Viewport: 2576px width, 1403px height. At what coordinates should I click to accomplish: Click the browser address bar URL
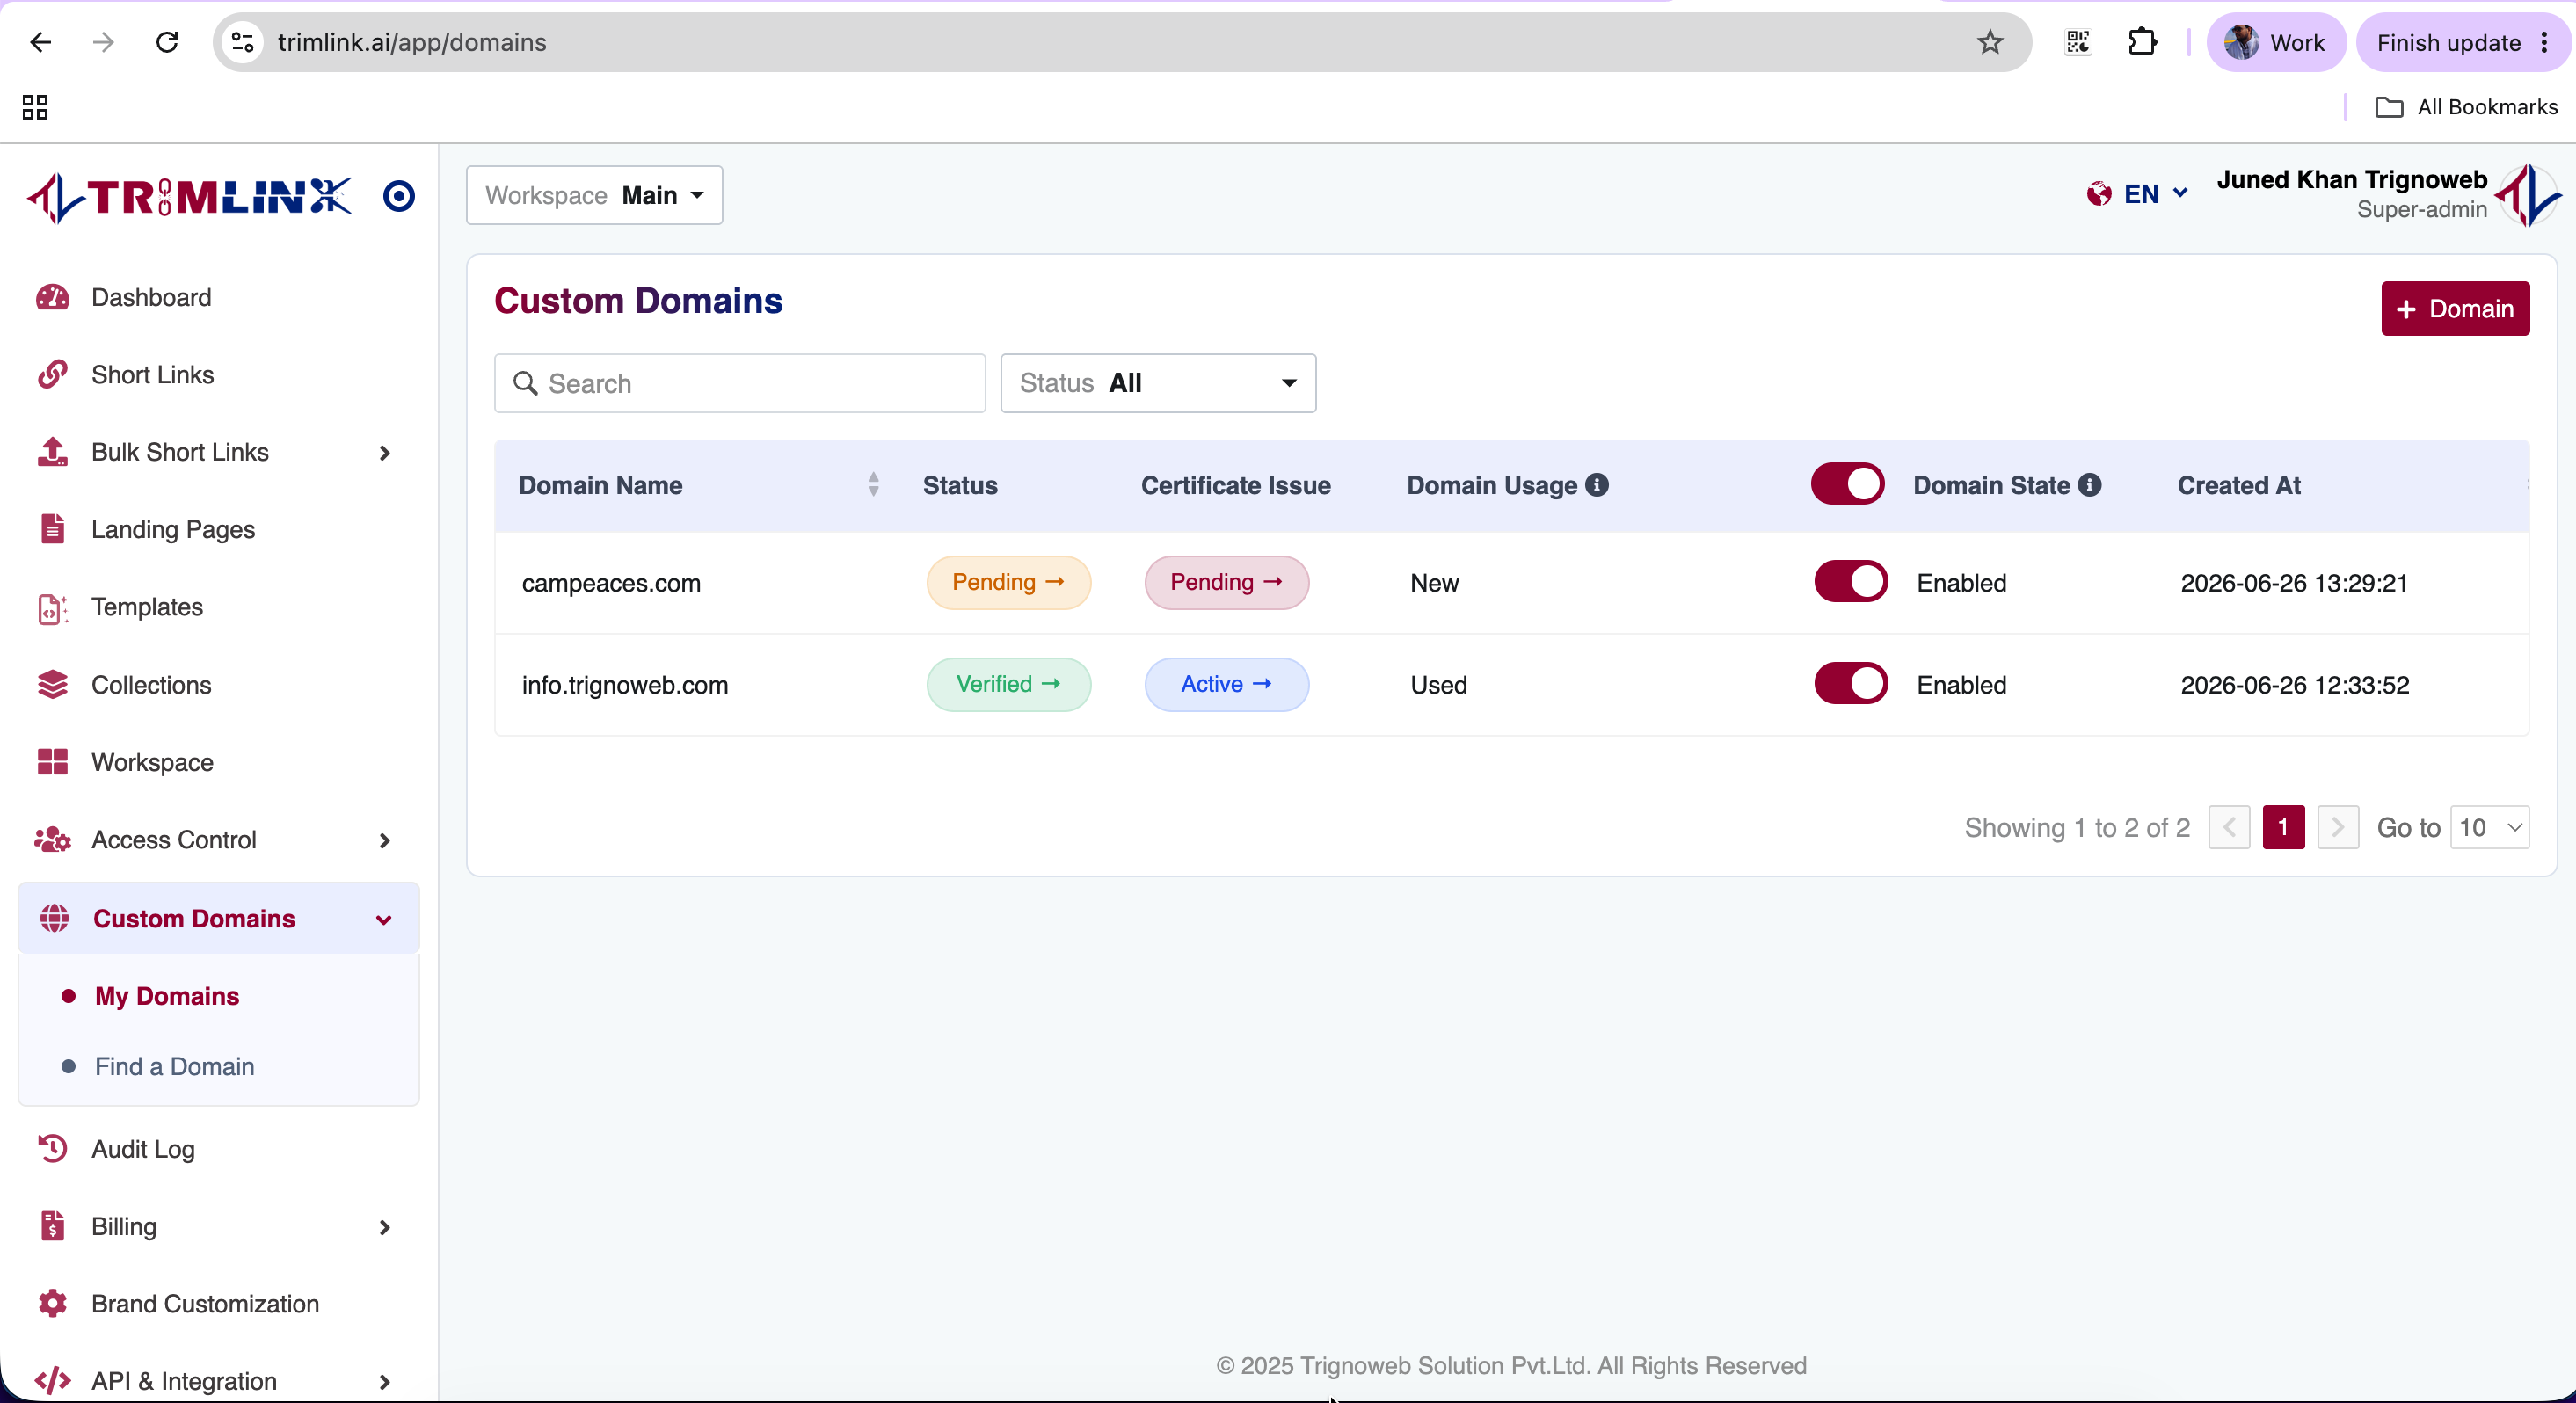(x=412, y=42)
